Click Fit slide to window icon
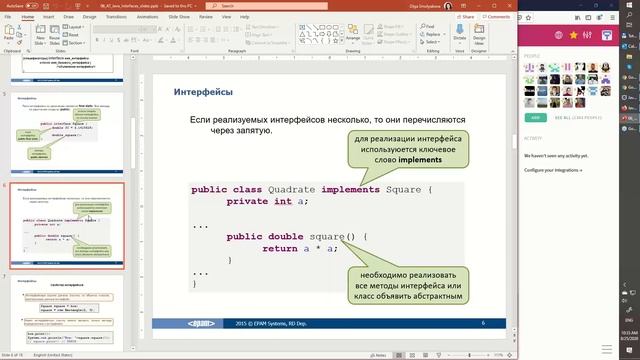Image resolution: width=640 pixels, height=360 pixels. pyautogui.click(x=509, y=355)
